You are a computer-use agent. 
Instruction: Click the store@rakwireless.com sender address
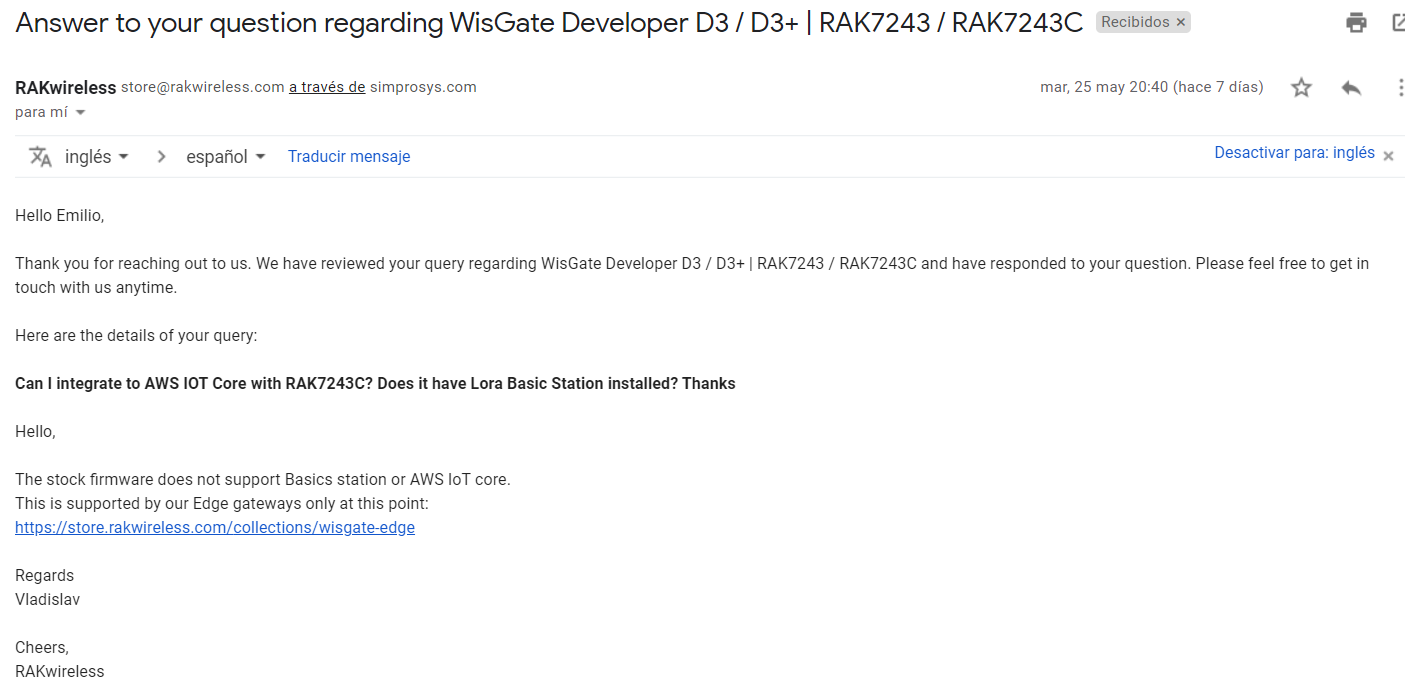tap(203, 87)
